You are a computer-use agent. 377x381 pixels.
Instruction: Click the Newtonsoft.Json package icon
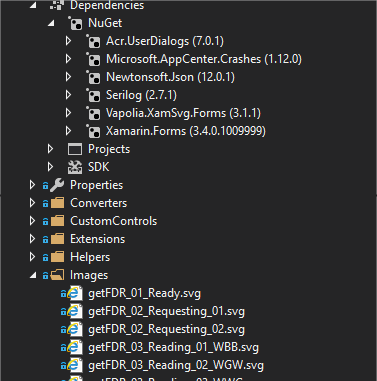93,77
